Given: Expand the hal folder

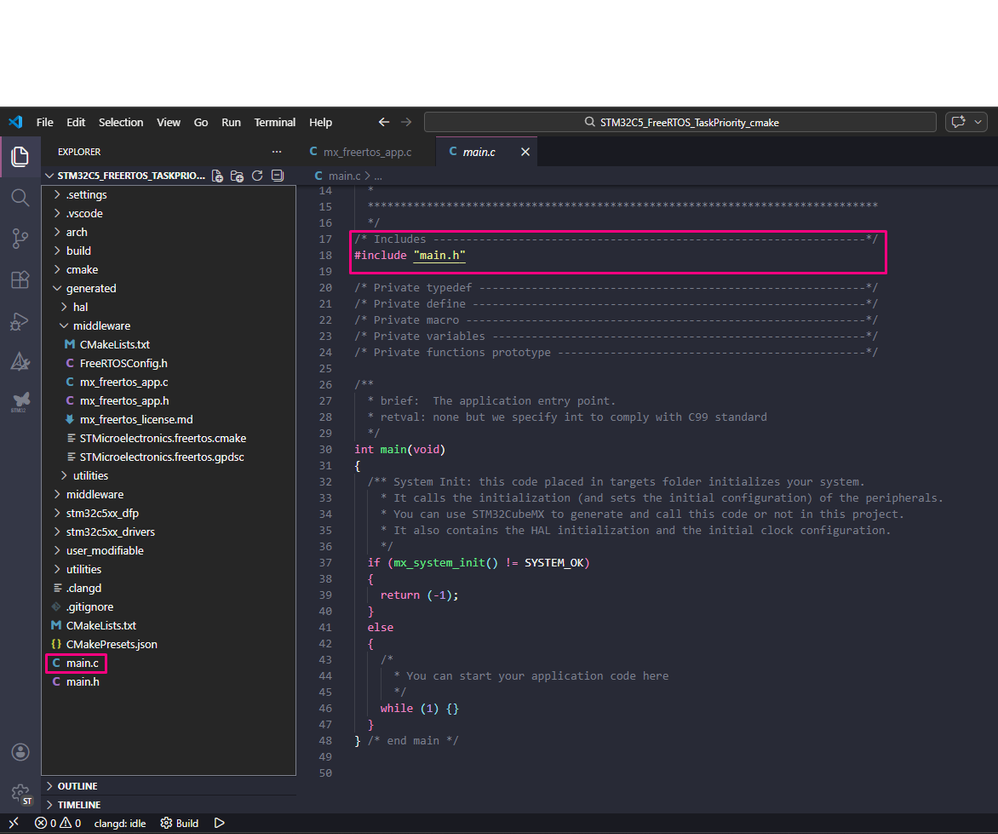Looking at the screenshot, I should (x=169, y=307).
